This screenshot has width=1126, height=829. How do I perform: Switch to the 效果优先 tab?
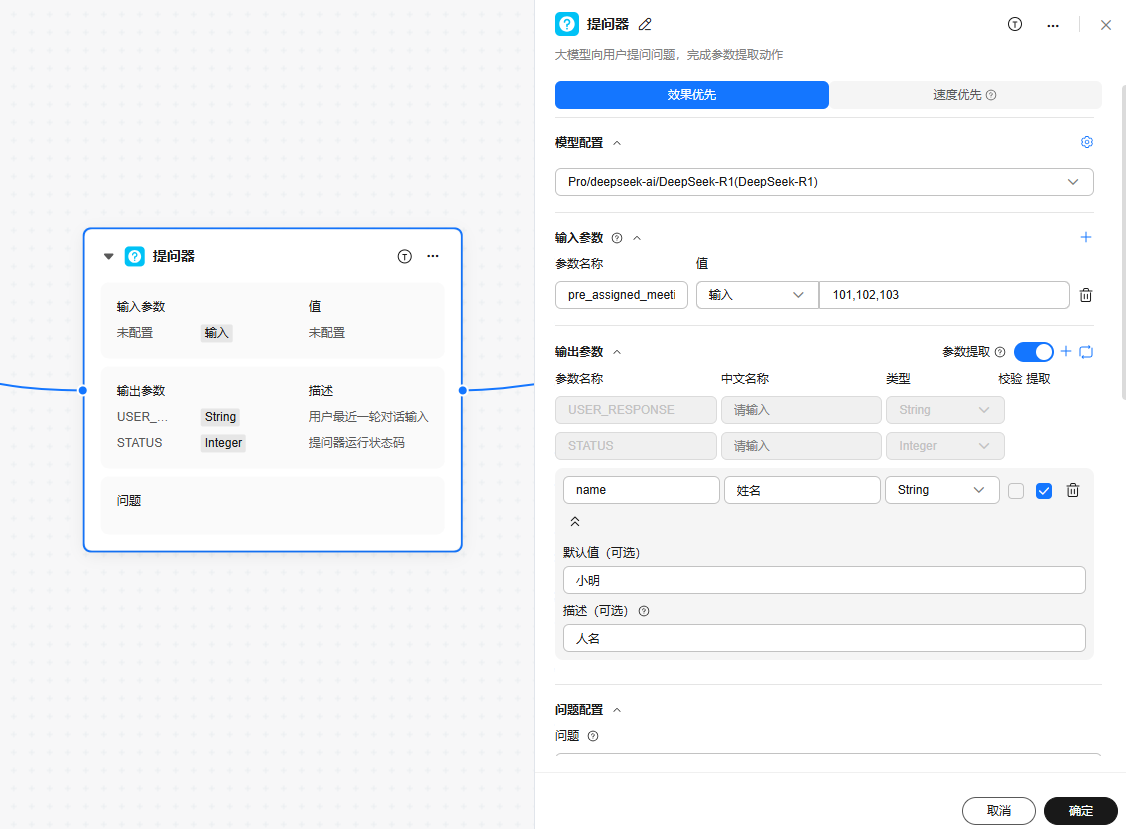click(691, 95)
